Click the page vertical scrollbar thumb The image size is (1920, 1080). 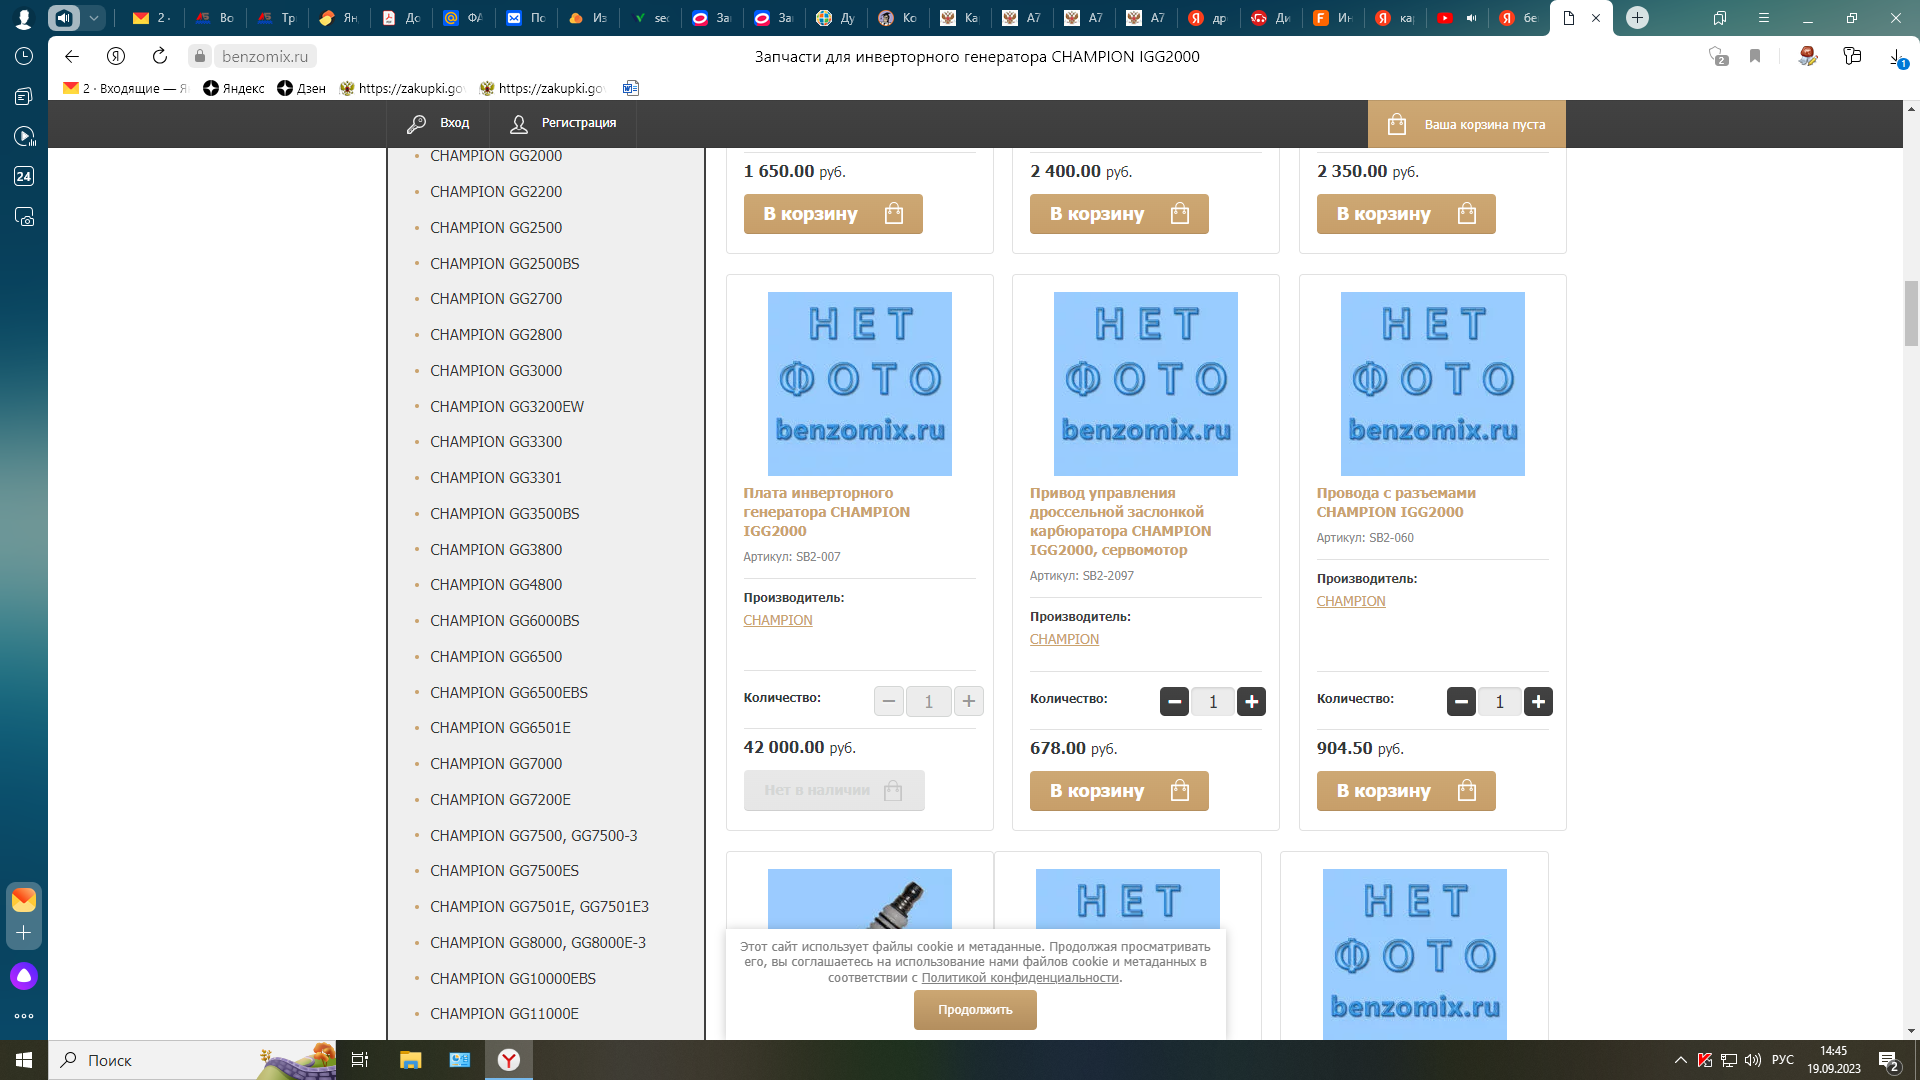[x=1911, y=313]
